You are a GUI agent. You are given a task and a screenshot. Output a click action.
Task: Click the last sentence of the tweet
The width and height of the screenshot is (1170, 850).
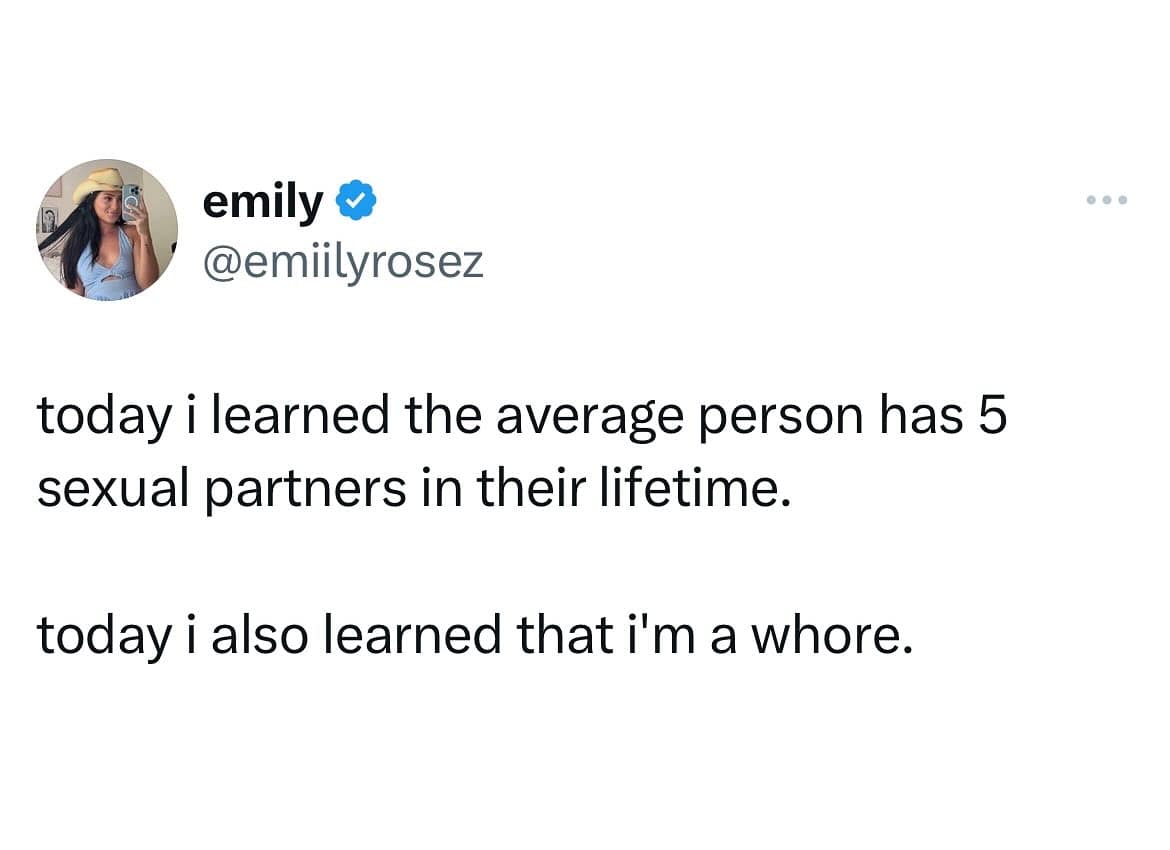click(475, 636)
